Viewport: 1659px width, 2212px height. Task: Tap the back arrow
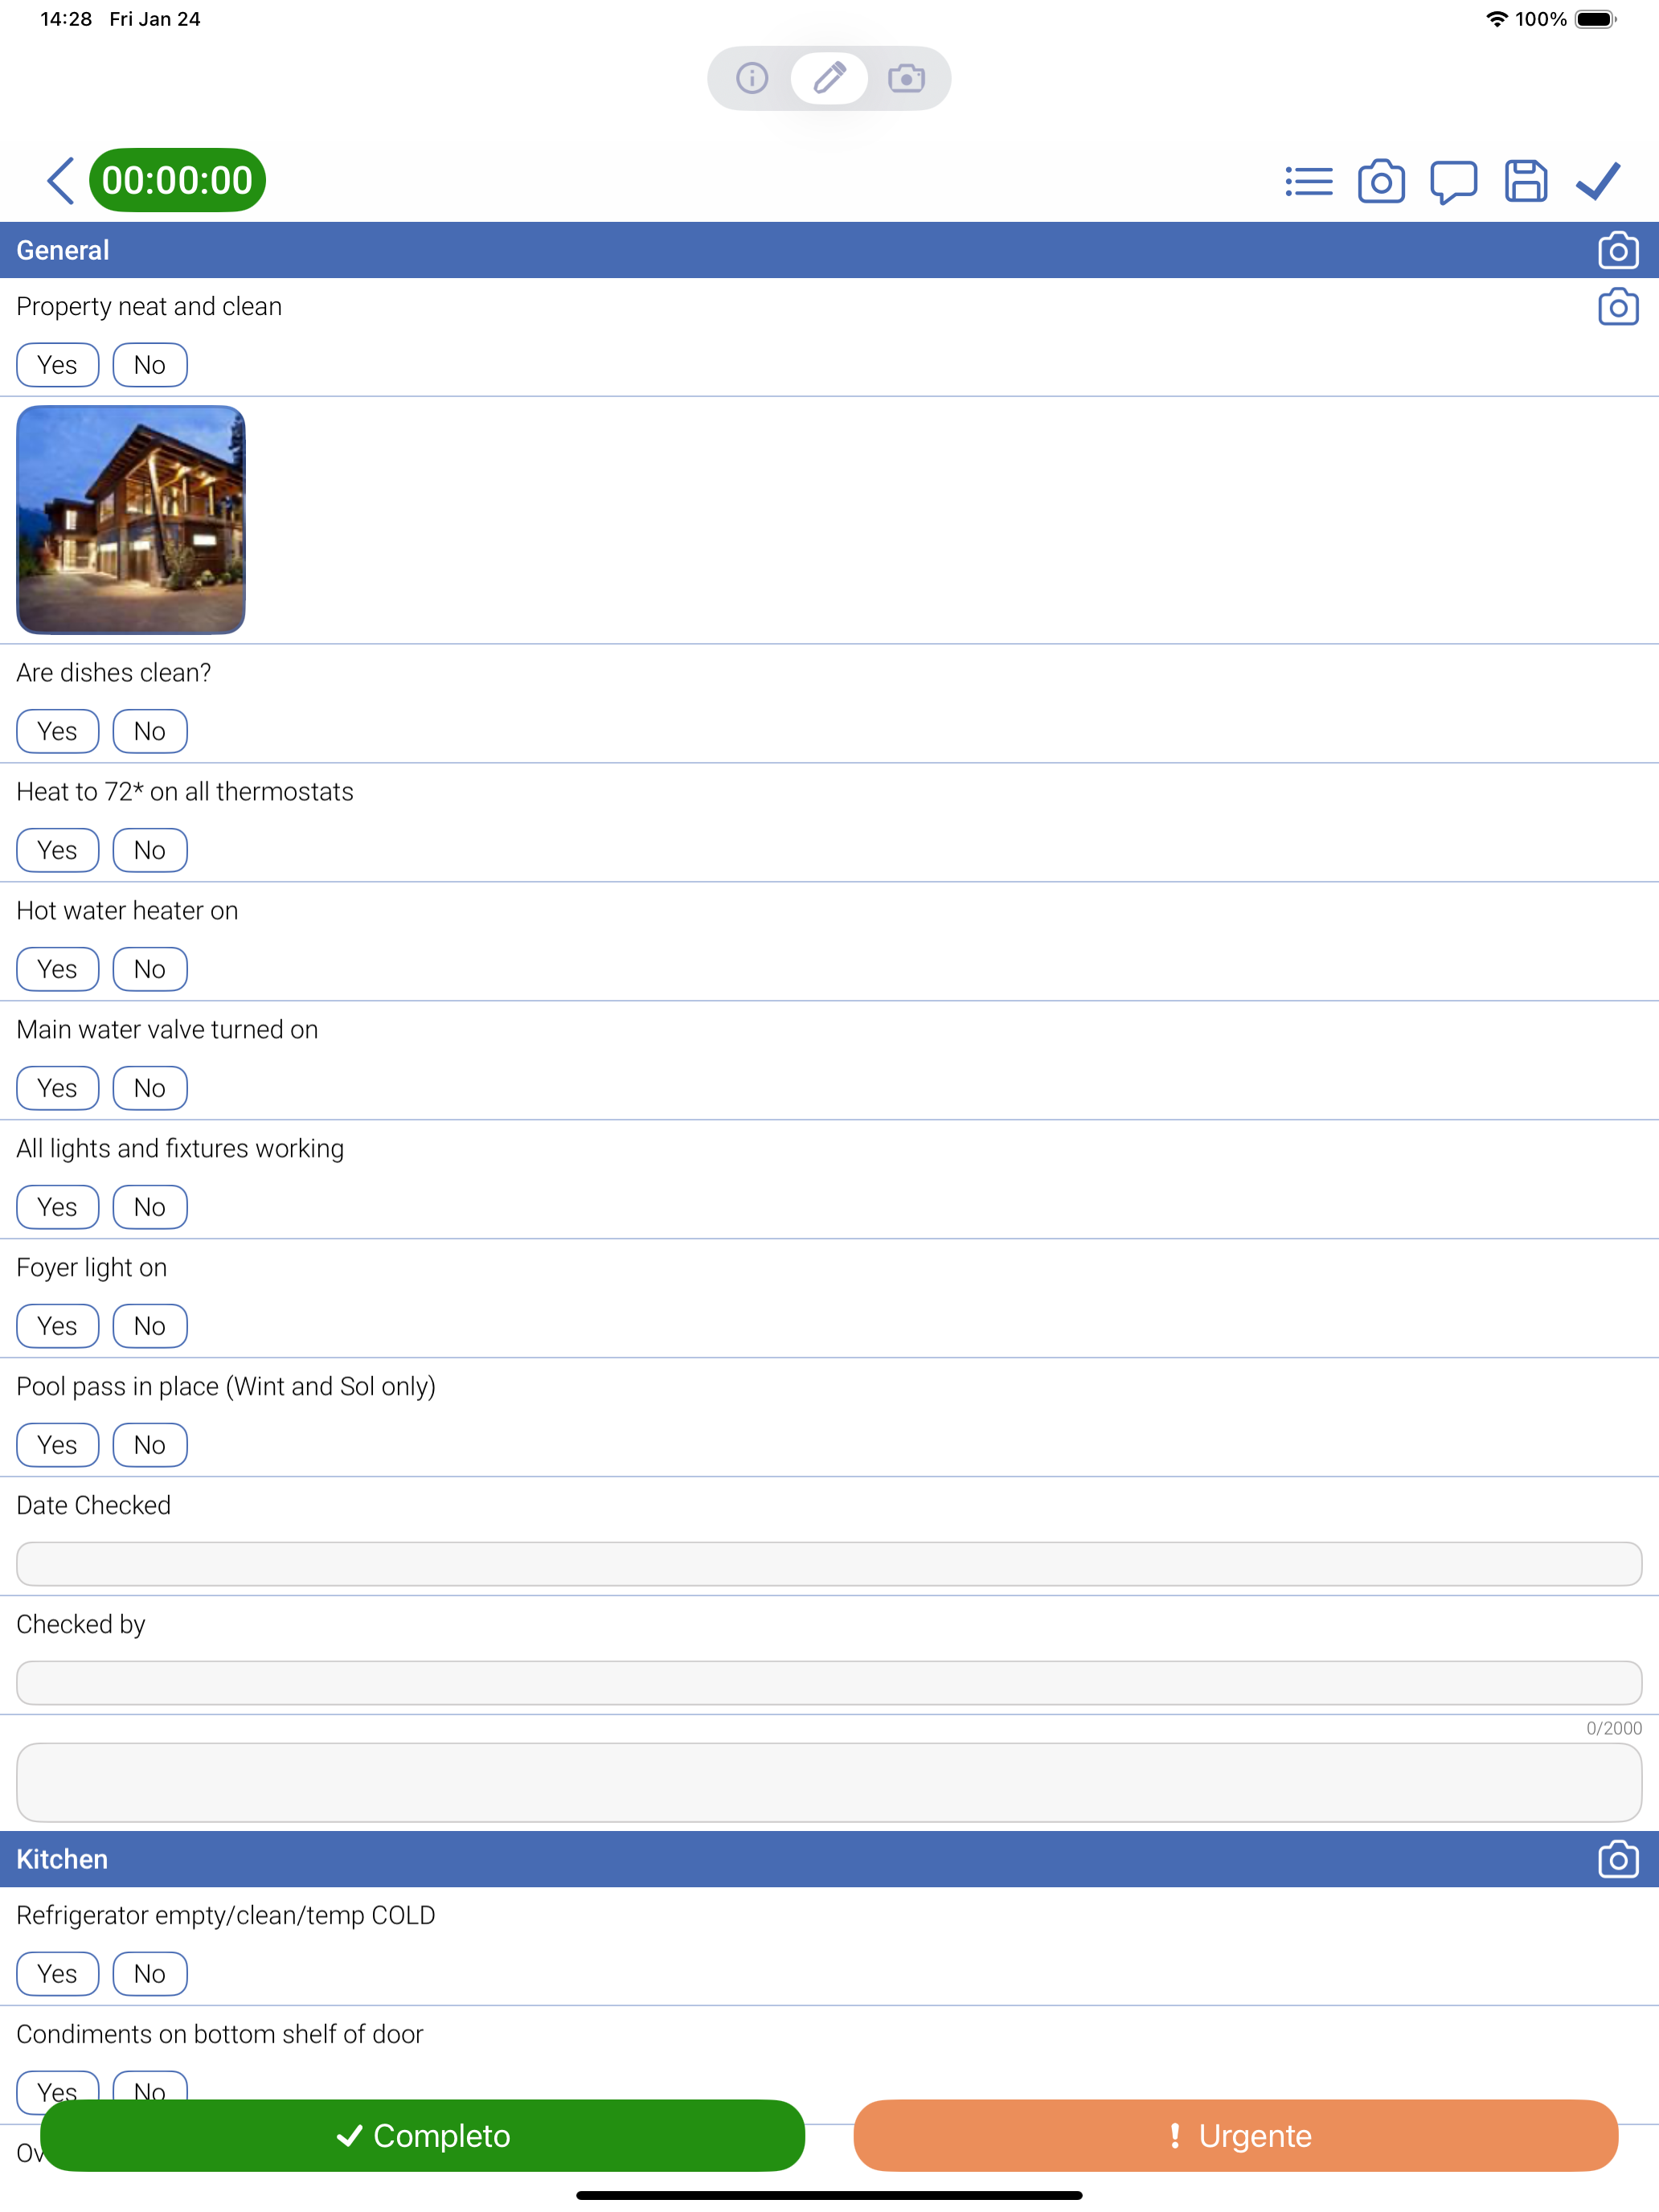[x=60, y=181]
